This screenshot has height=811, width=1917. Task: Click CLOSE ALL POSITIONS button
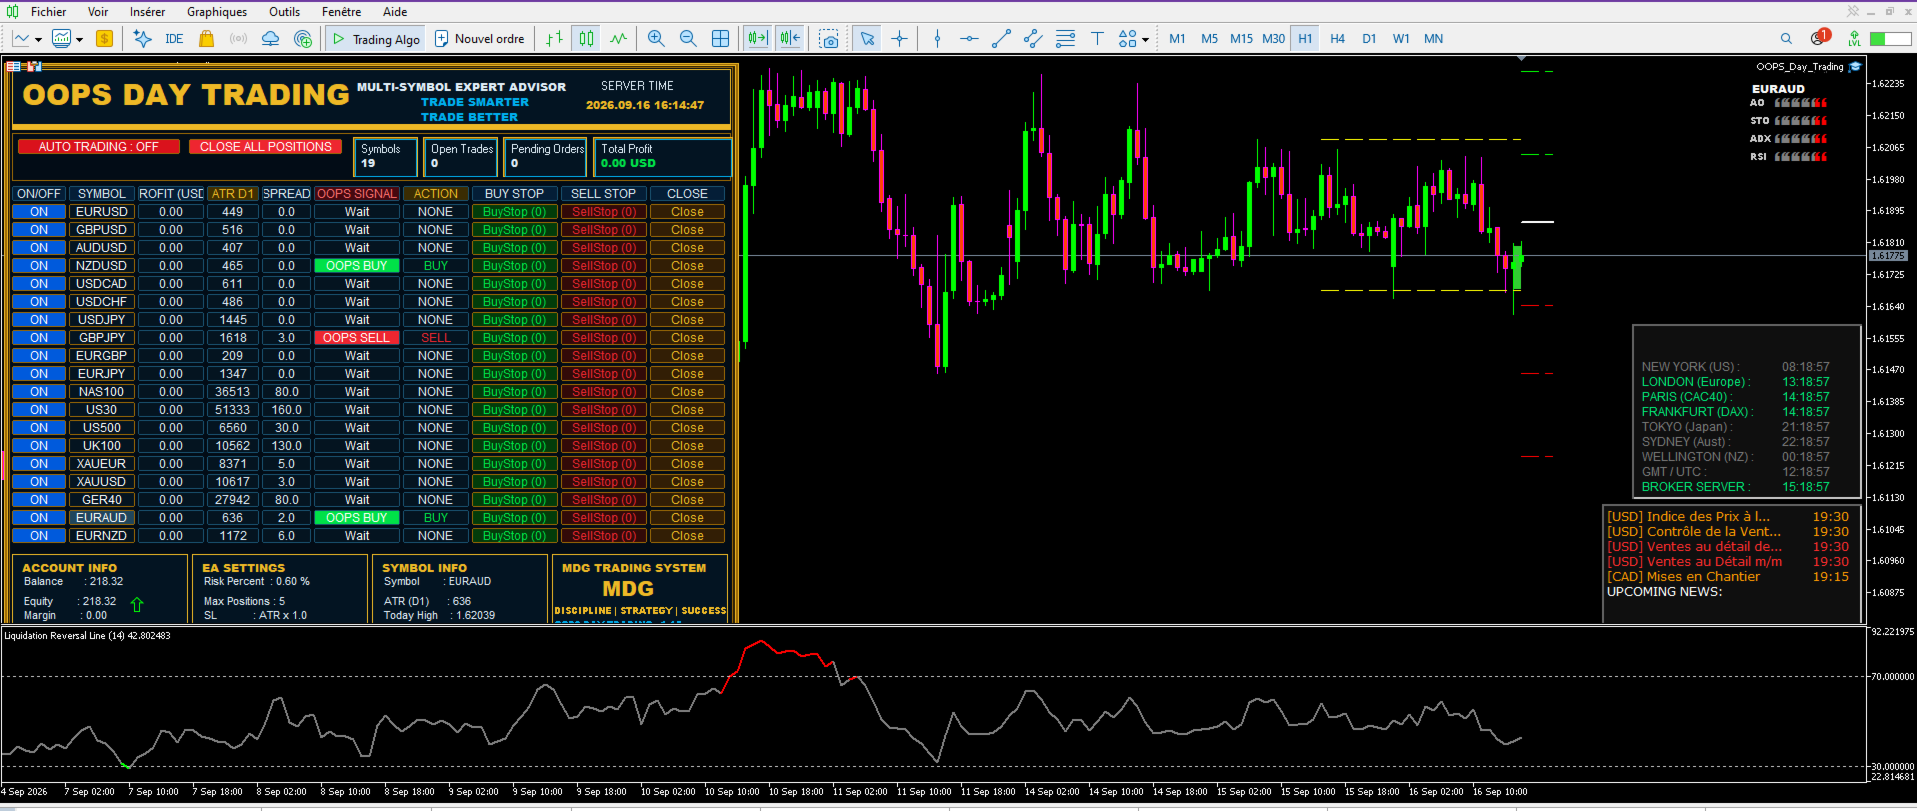[266, 147]
